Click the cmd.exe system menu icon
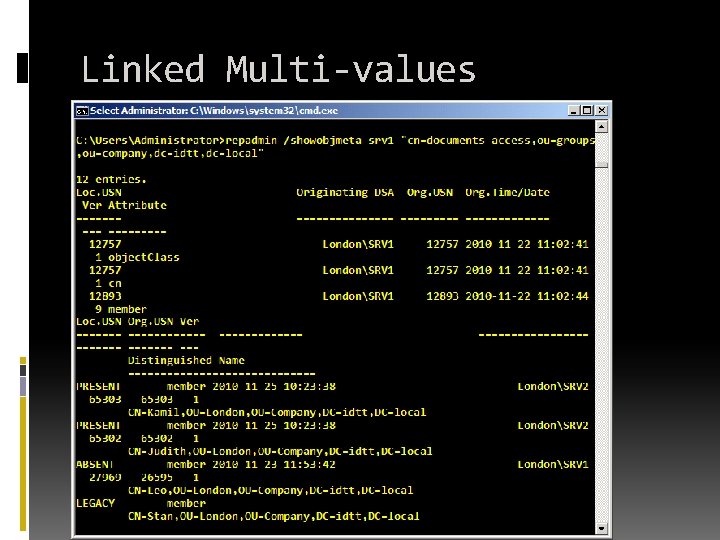The image size is (720, 540). click(x=82, y=111)
